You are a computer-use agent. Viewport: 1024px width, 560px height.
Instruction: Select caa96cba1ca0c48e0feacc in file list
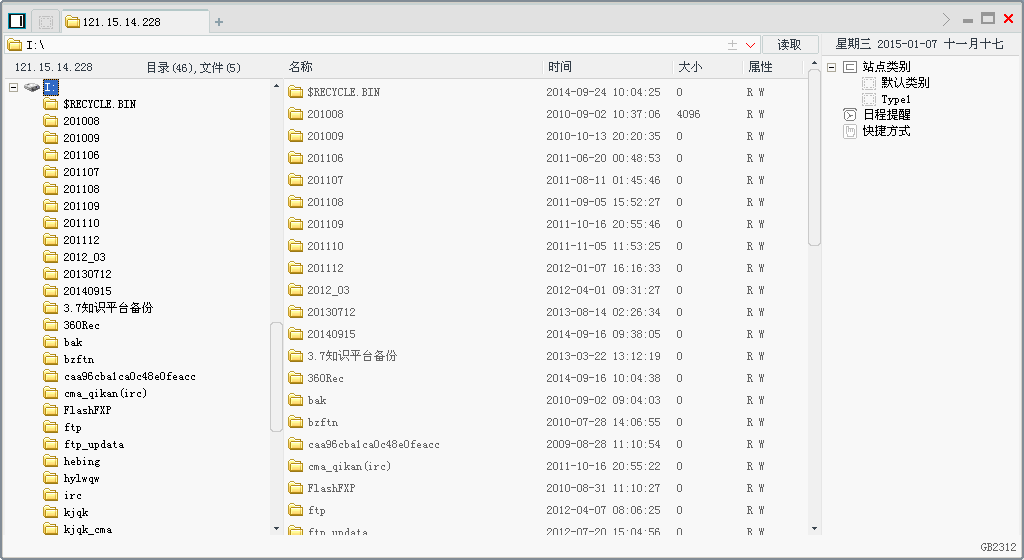click(374, 444)
